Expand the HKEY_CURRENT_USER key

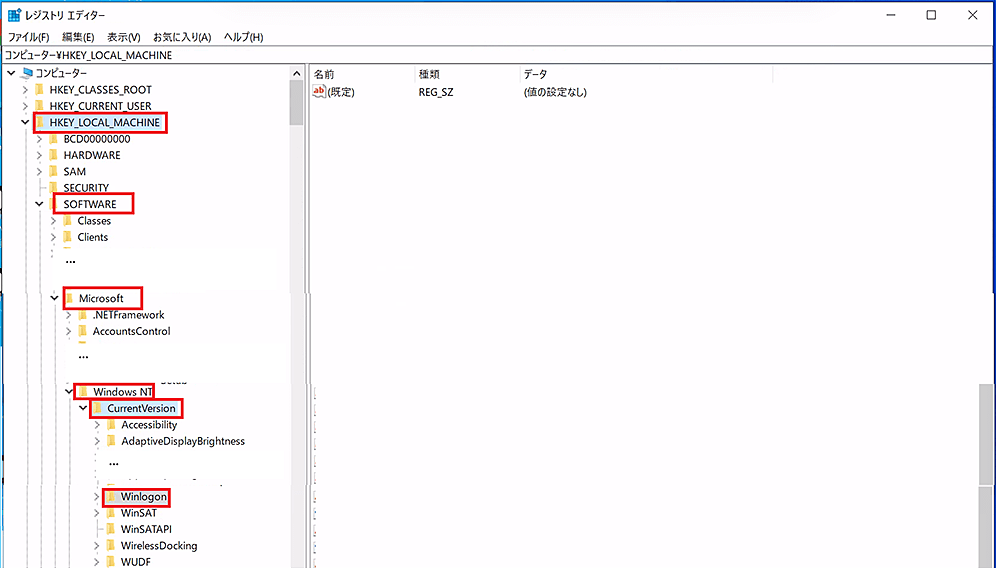click(x=25, y=106)
